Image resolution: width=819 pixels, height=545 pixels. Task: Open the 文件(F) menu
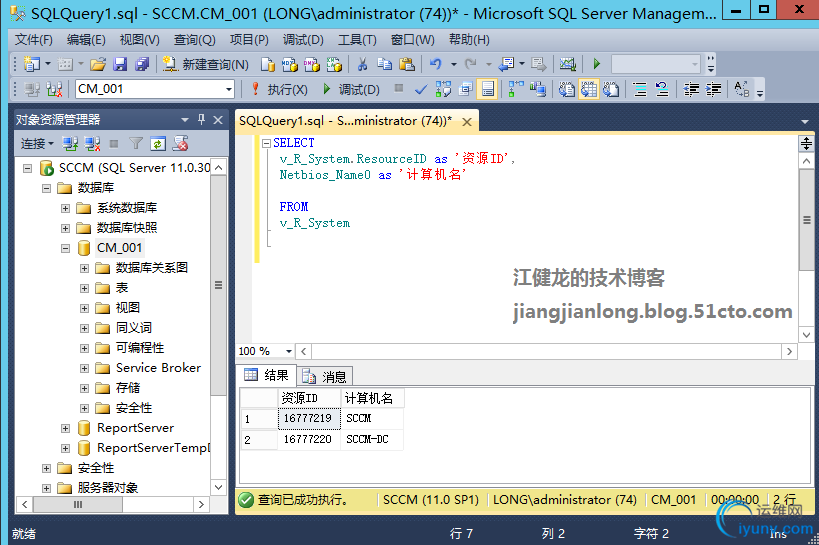tap(33, 40)
